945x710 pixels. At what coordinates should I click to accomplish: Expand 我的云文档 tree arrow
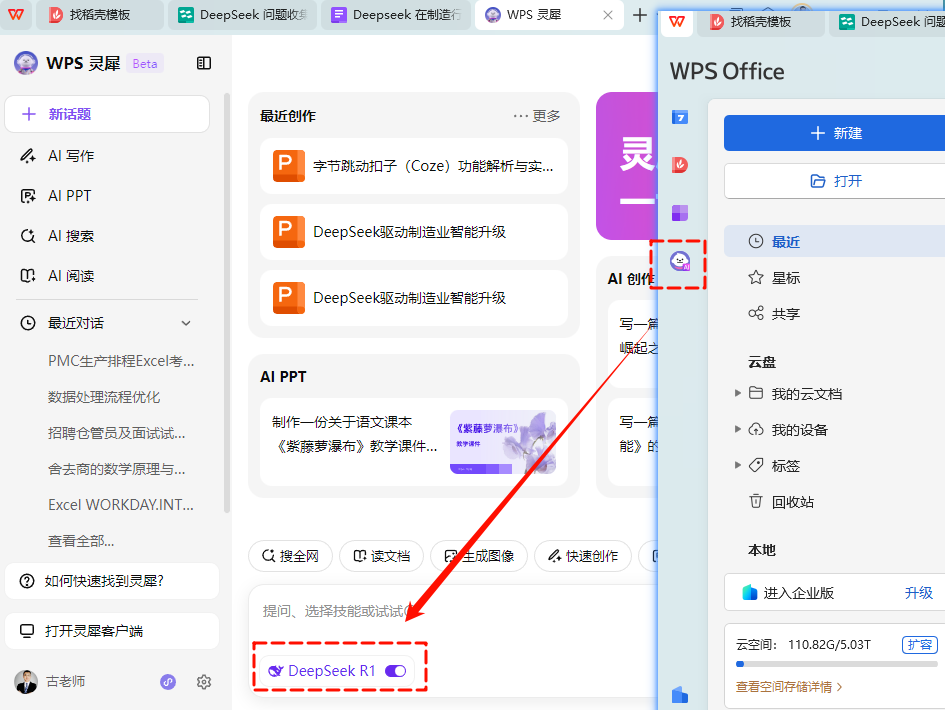738,393
